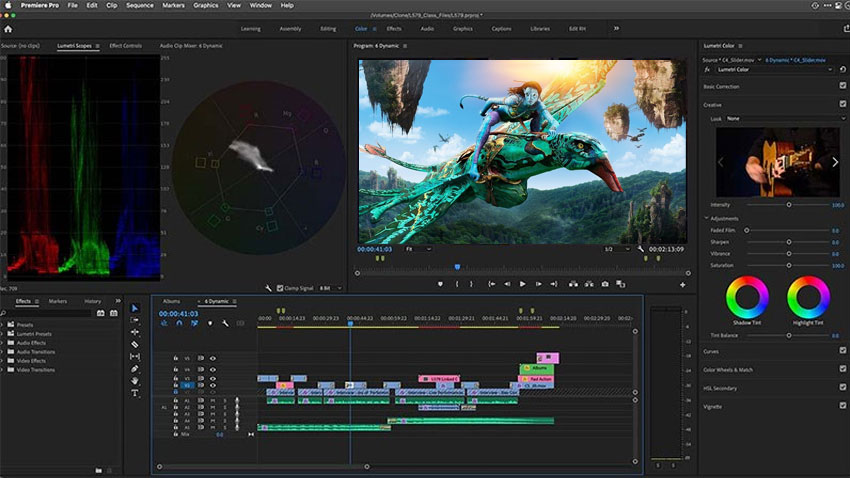Step back one frame
This screenshot has height=478, width=850.
pyautogui.click(x=507, y=284)
